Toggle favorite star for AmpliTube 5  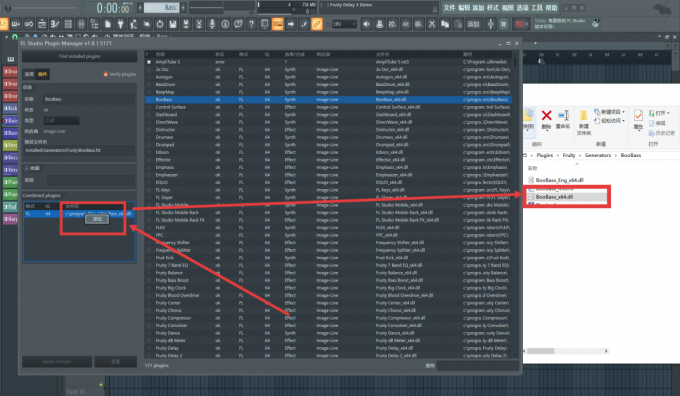149,62
